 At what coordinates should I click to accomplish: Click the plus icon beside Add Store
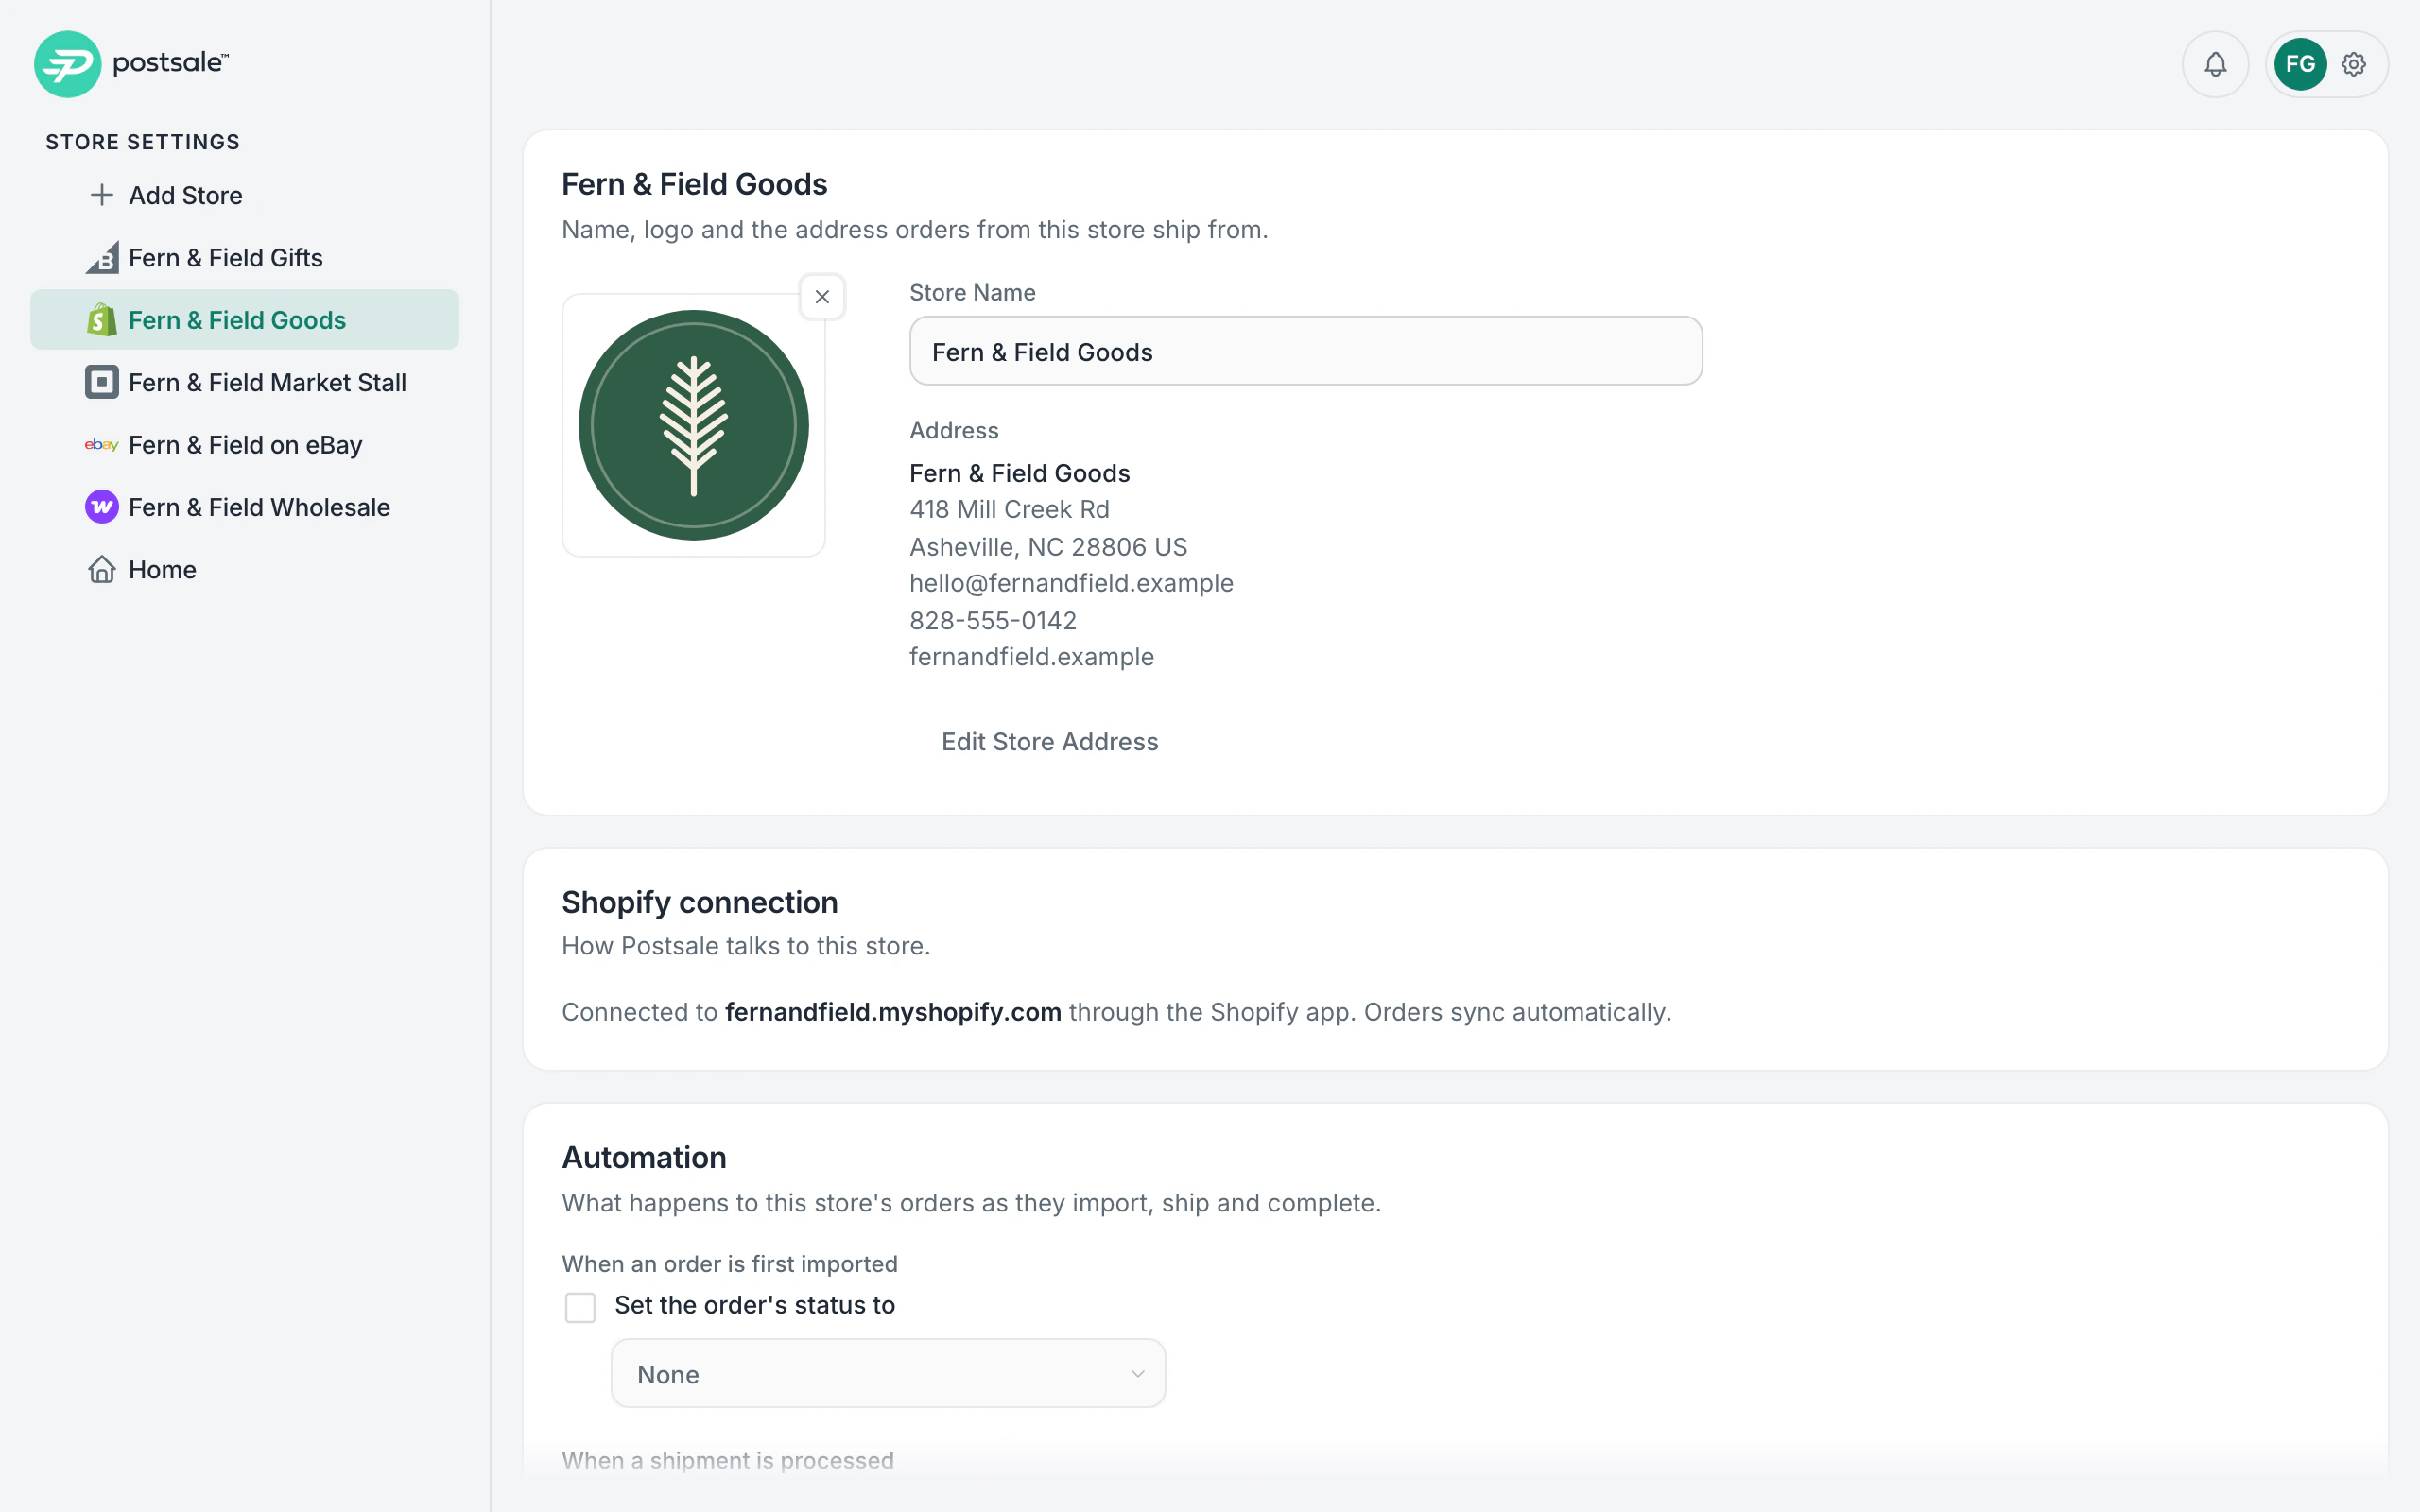click(x=101, y=195)
